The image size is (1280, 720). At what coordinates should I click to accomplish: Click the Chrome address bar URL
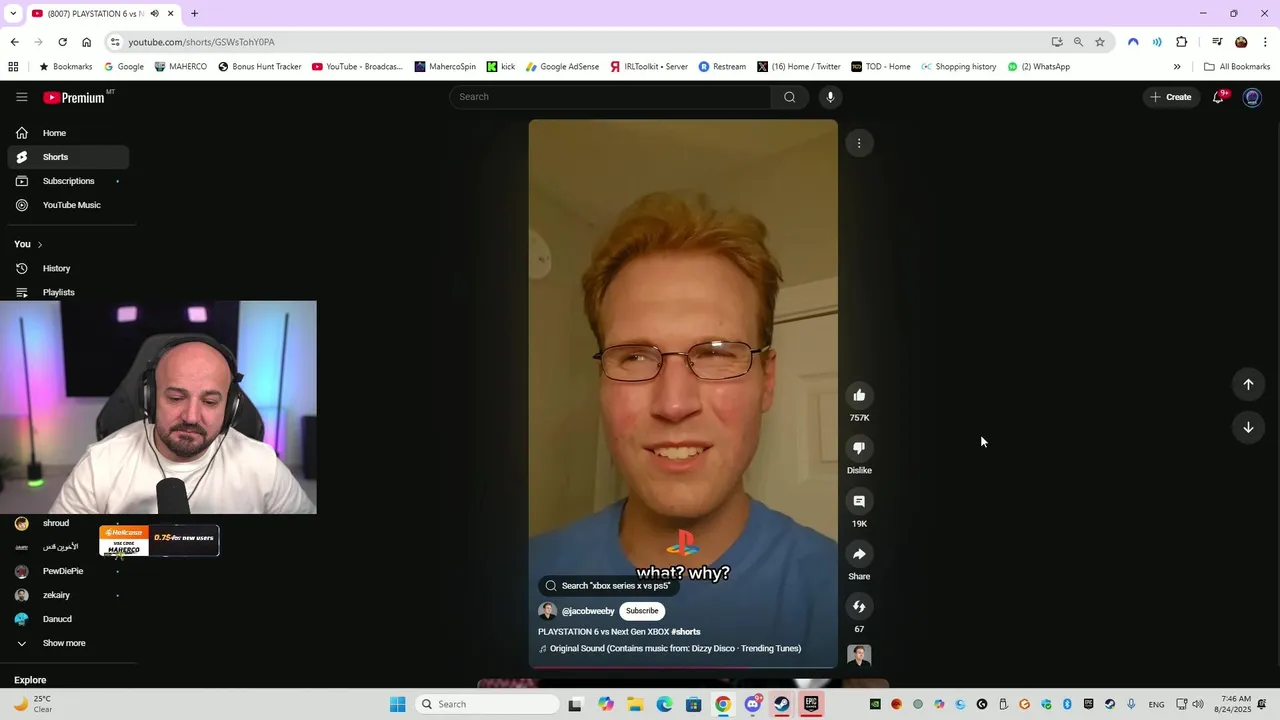coord(201,42)
